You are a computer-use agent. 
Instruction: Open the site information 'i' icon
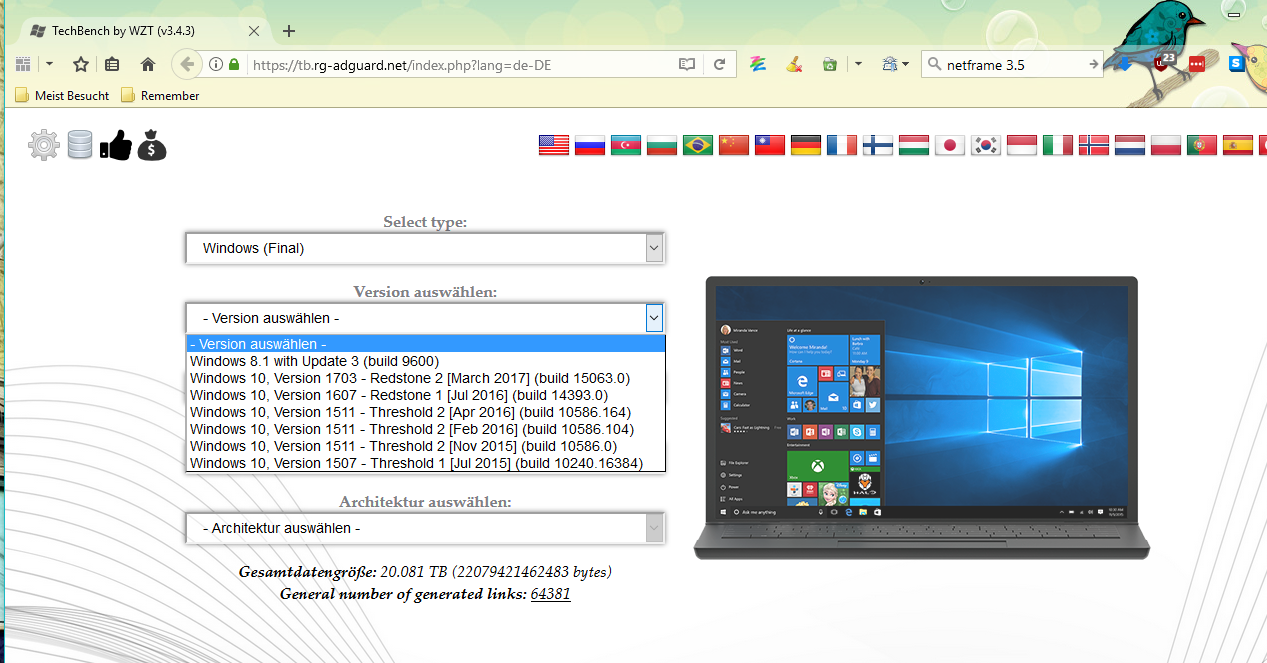point(216,64)
